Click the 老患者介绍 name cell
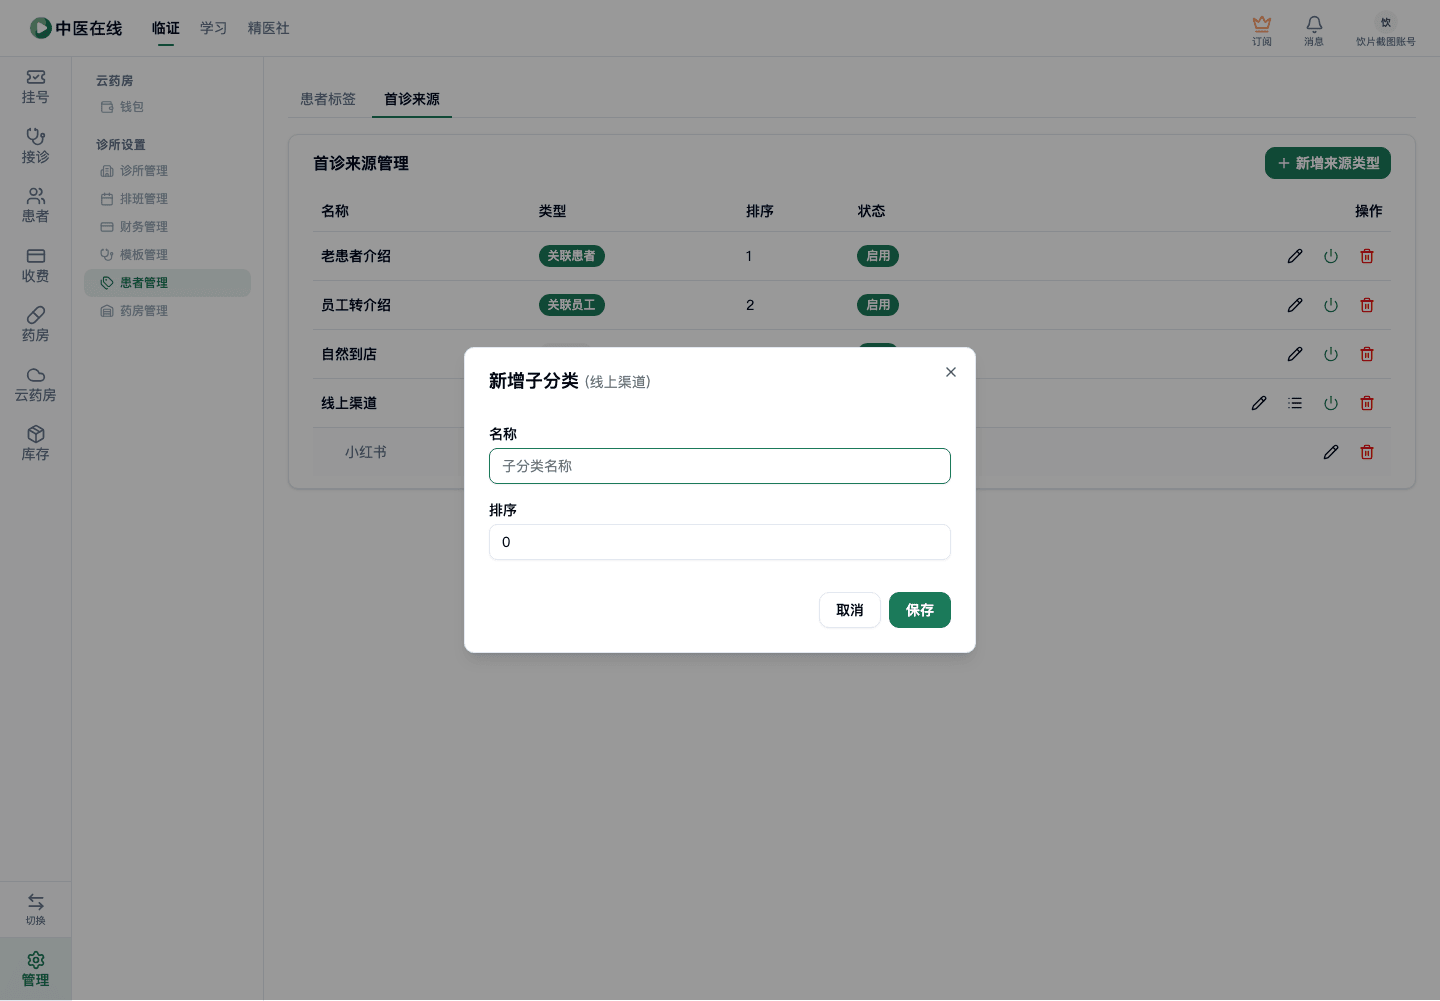This screenshot has height=1001, width=1440. pos(356,256)
